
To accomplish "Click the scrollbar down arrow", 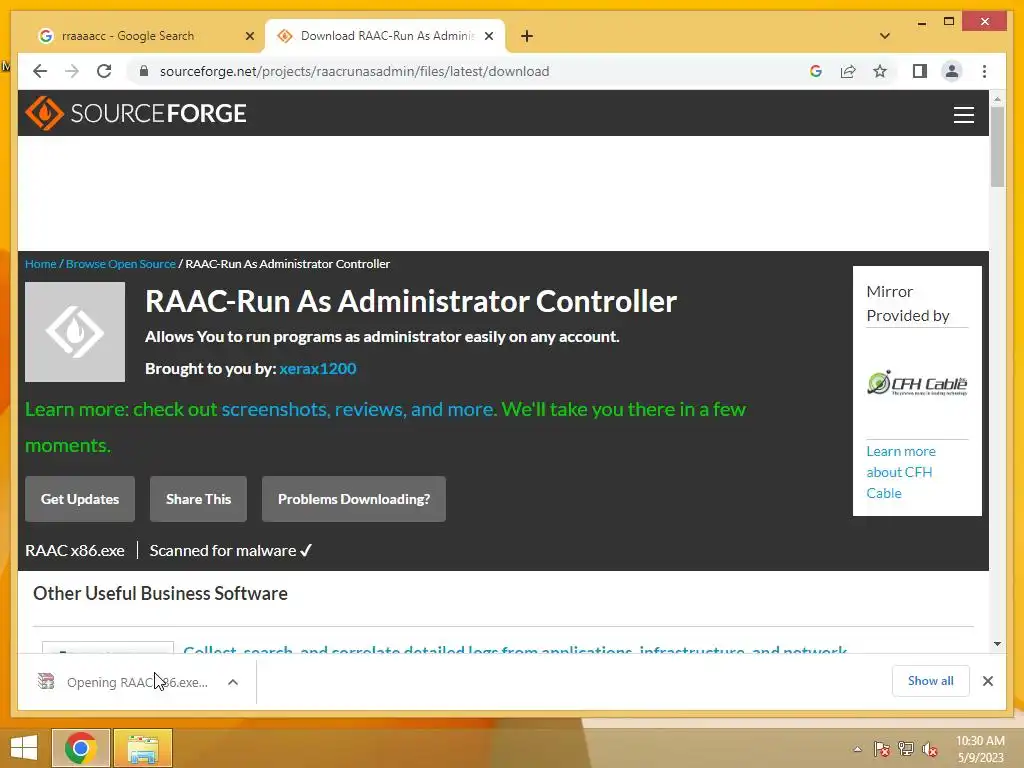I will [x=997, y=644].
